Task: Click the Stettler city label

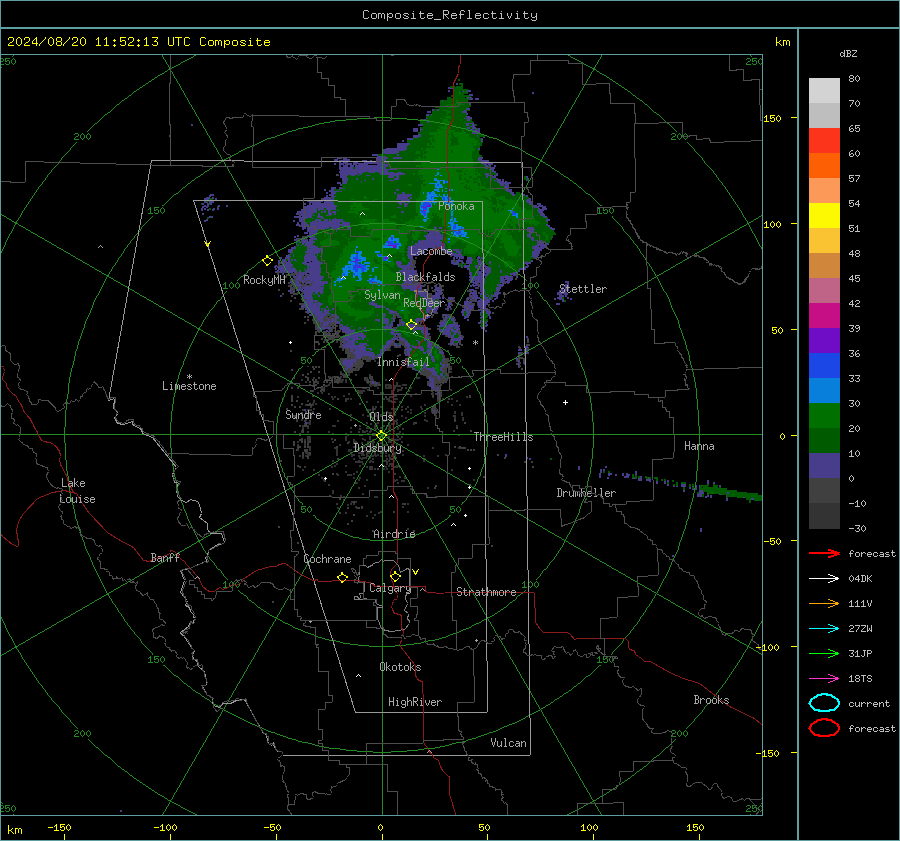Action: tap(583, 289)
